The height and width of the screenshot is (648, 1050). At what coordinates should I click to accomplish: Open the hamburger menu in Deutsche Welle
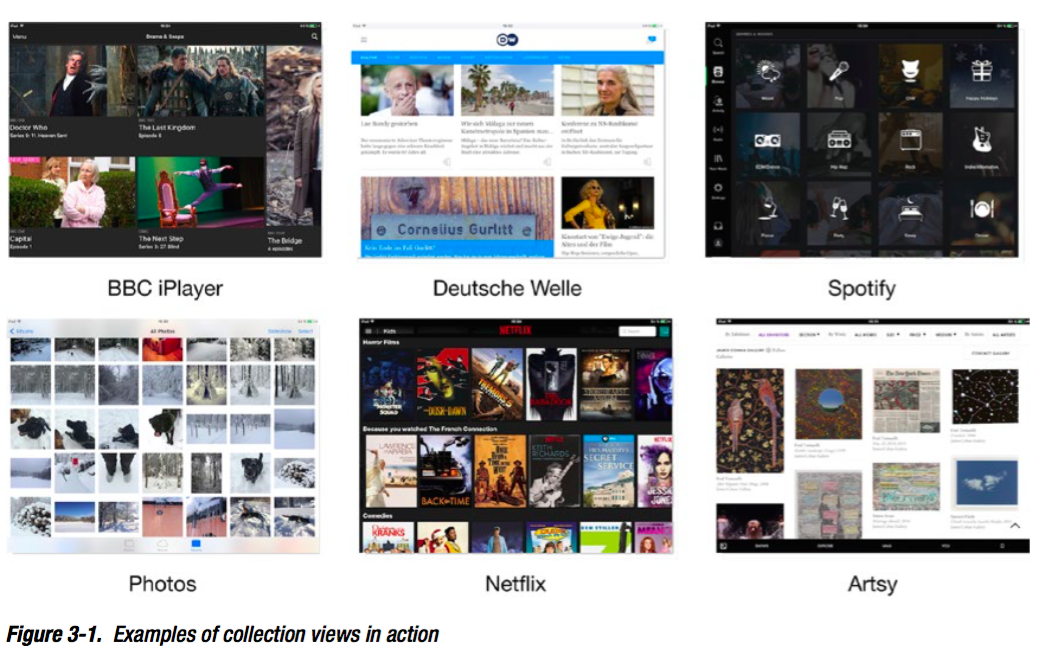click(x=364, y=39)
